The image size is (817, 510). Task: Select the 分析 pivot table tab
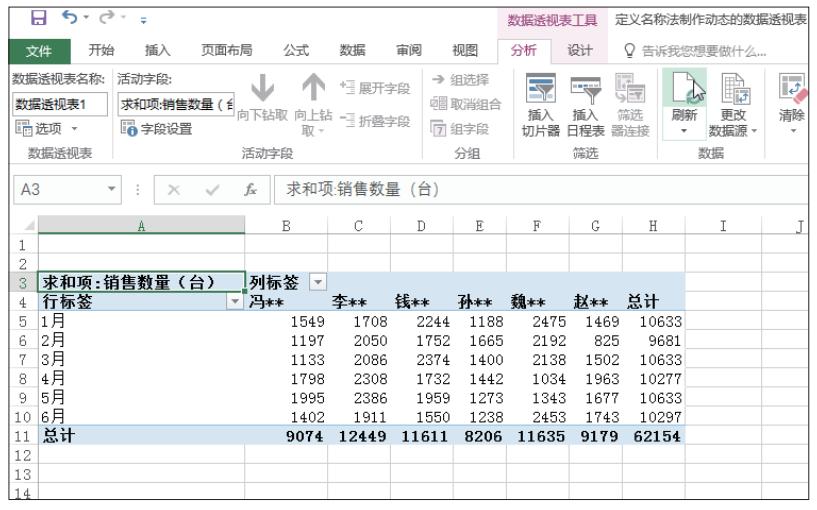pyautogui.click(x=524, y=50)
